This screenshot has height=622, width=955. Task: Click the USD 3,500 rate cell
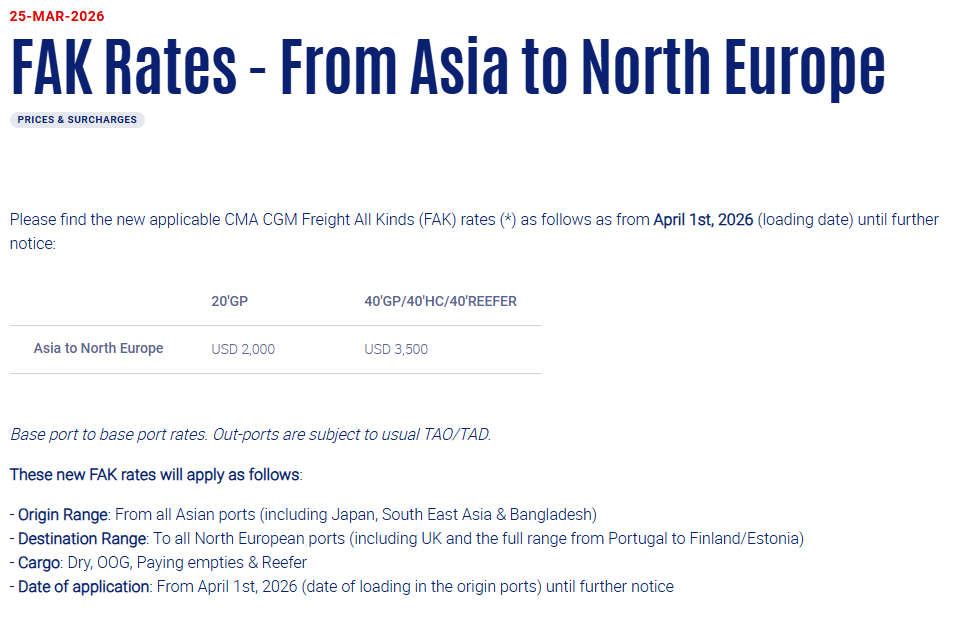click(396, 349)
